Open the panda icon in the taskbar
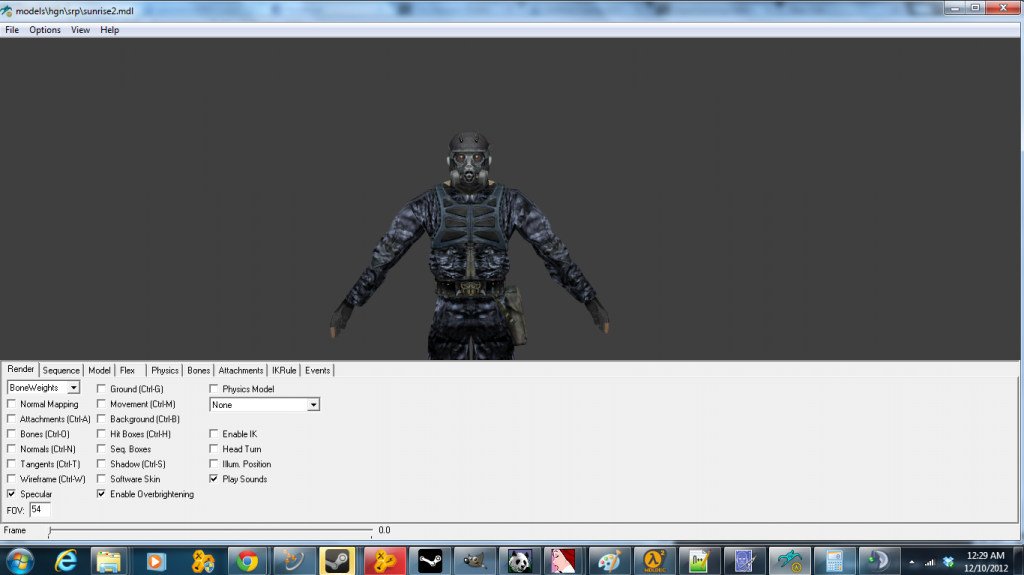Screen dimensions: 1024x575 [x=520, y=561]
